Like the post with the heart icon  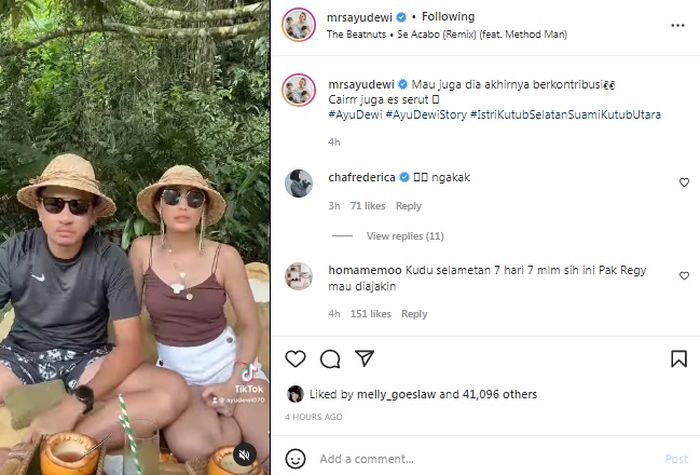[296, 358]
